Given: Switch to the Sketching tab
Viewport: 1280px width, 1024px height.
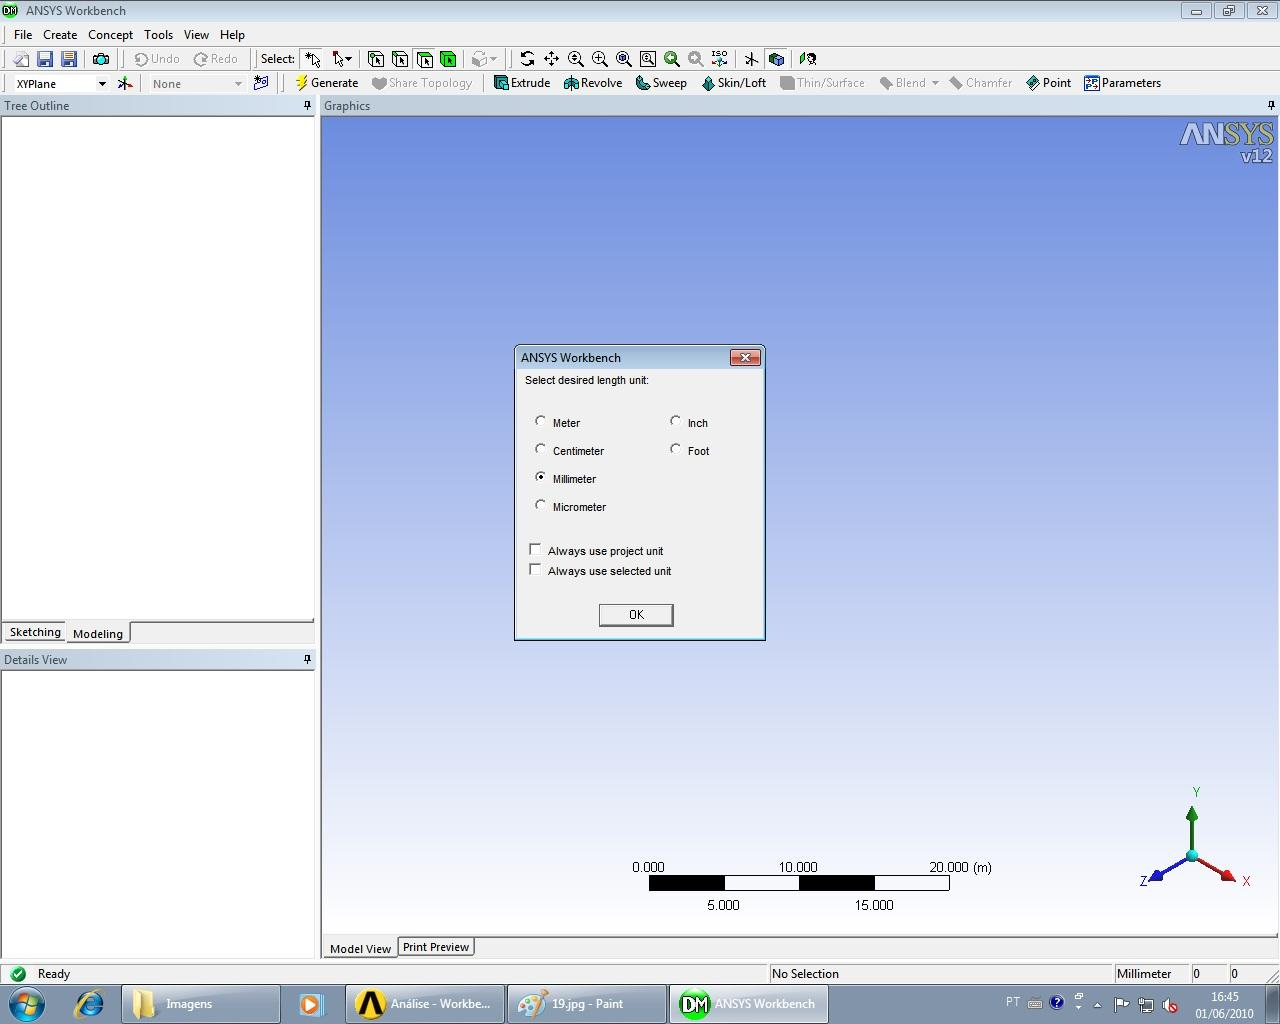Looking at the screenshot, I should coord(35,632).
